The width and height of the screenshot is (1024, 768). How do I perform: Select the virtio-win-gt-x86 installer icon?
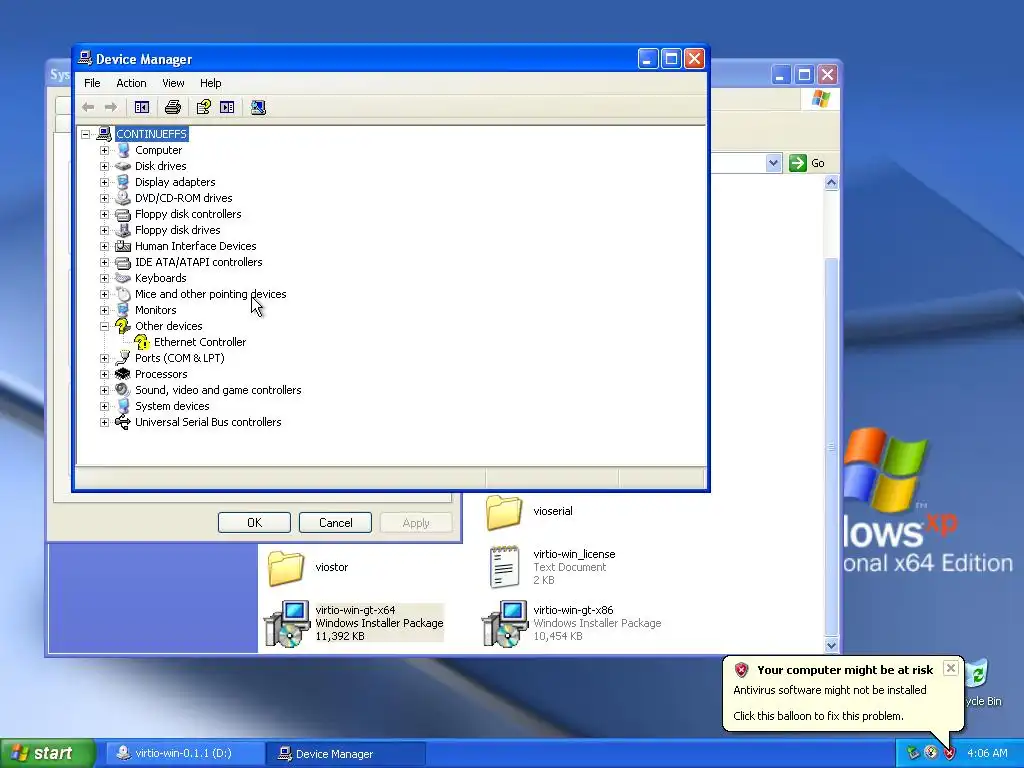pyautogui.click(x=504, y=624)
